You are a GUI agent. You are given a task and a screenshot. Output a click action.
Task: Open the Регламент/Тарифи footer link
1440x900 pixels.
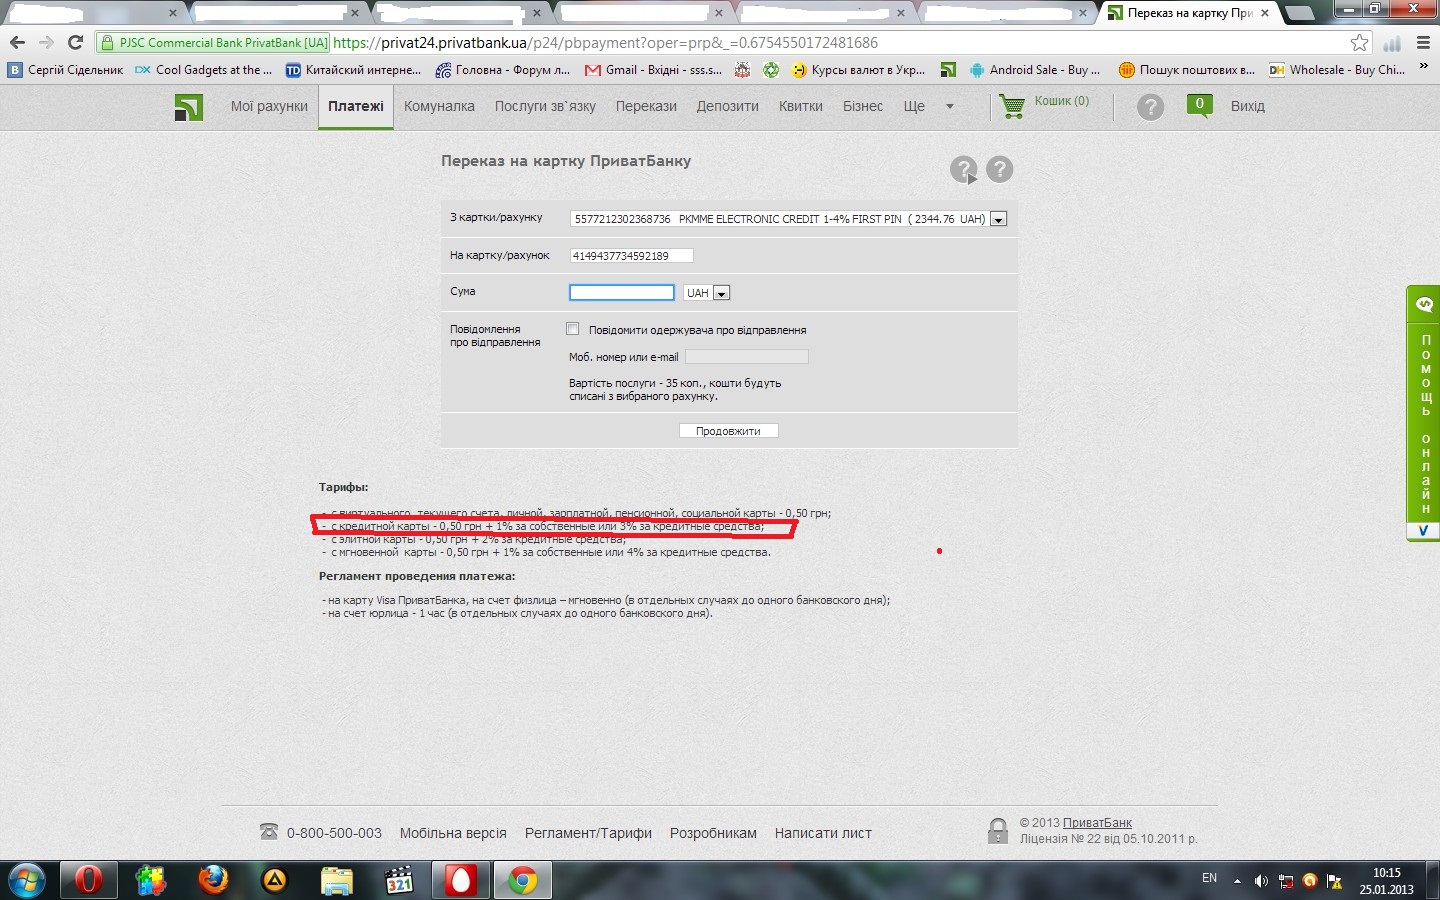(588, 833)
